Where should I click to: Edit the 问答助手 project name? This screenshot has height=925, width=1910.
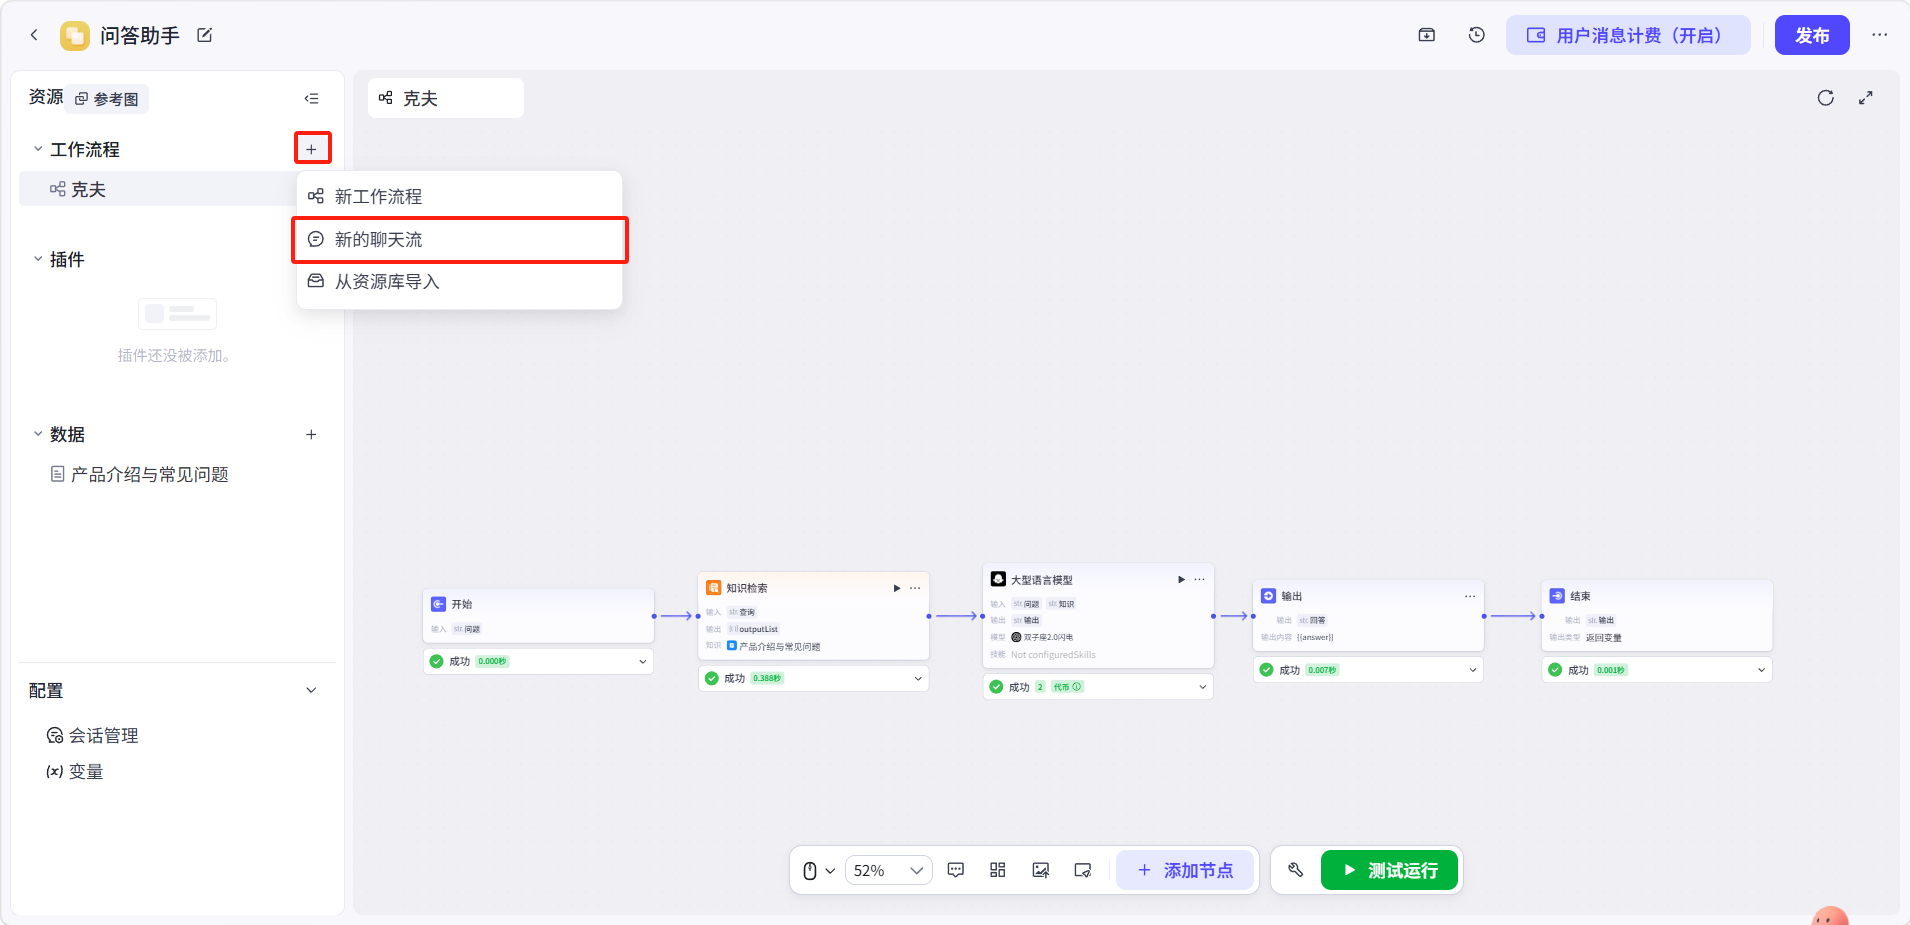click(x=205, y=35)
